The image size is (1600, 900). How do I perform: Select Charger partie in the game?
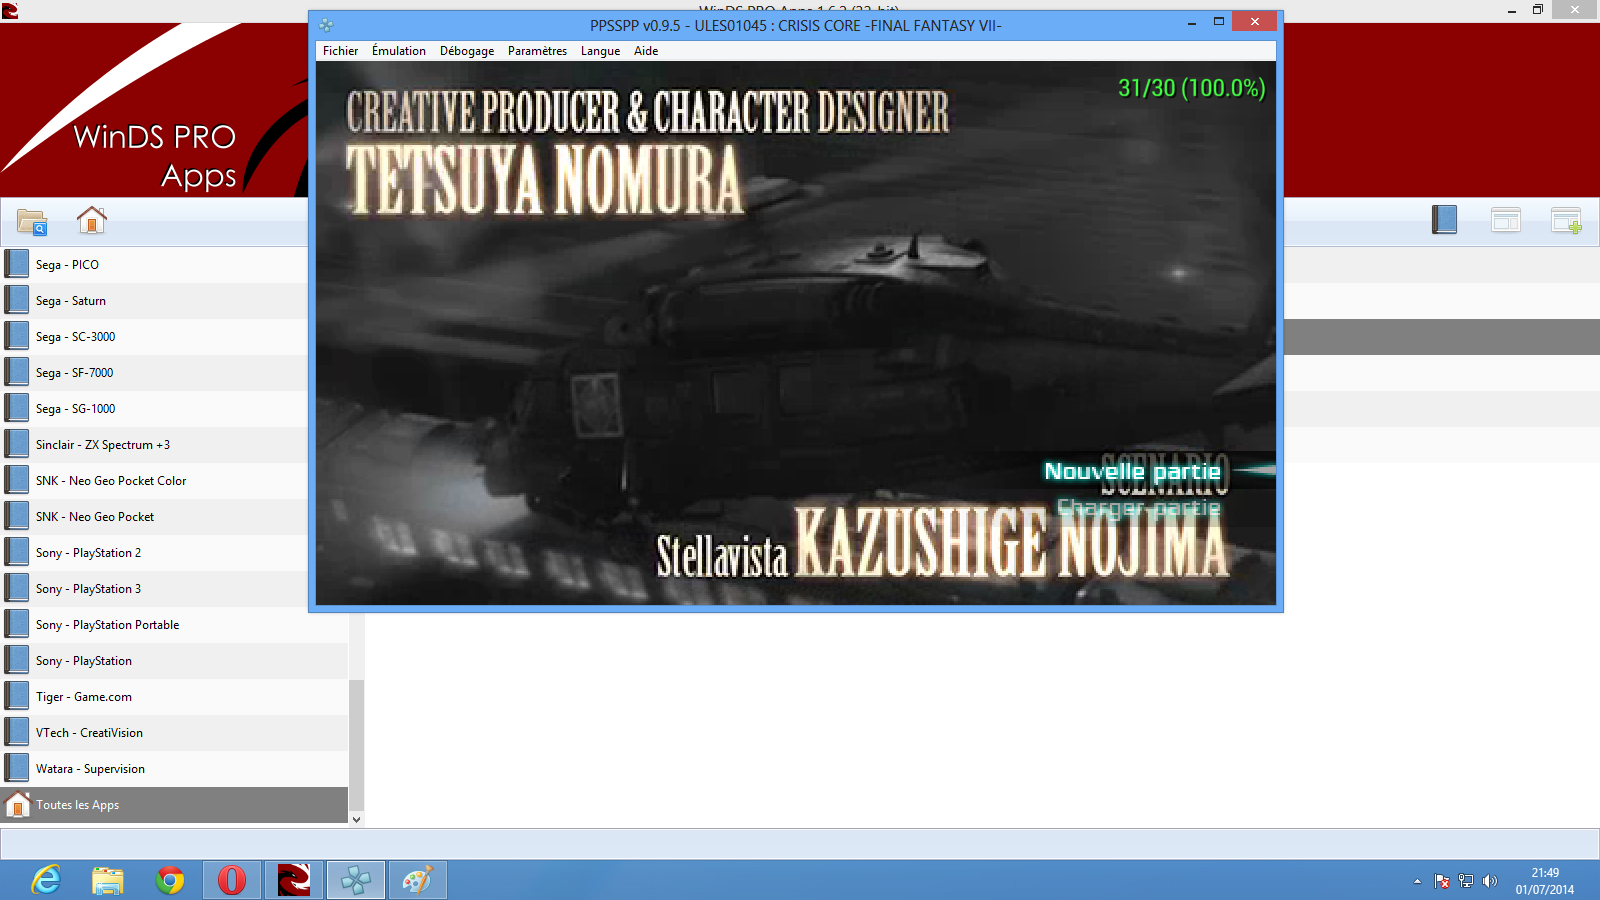tap(1139, 508)
